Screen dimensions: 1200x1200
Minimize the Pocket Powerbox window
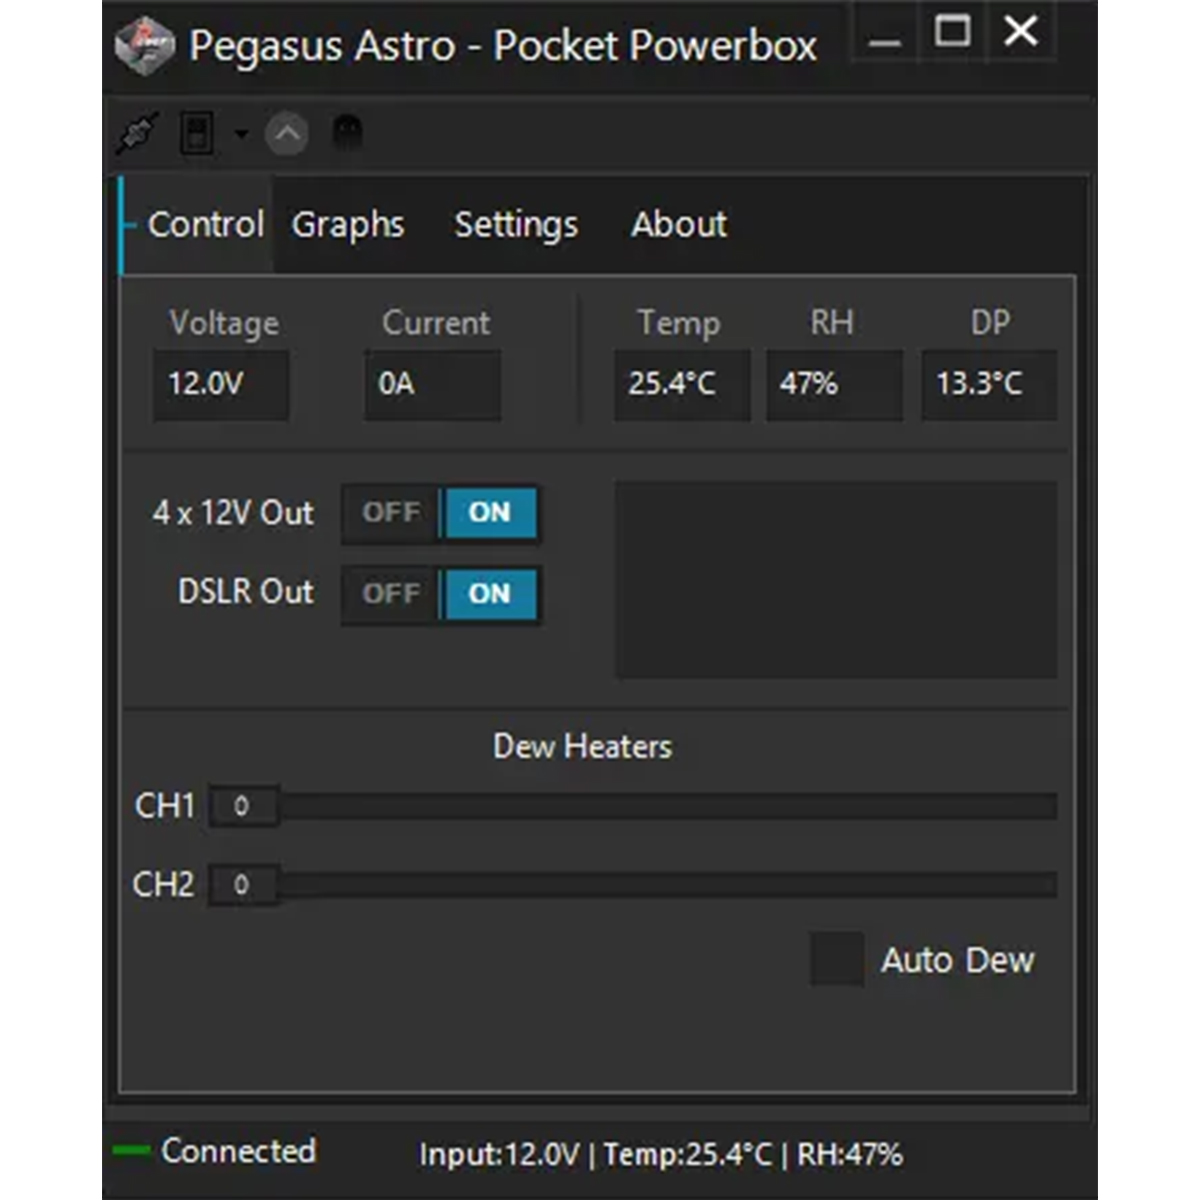click(x=884, y=33)
